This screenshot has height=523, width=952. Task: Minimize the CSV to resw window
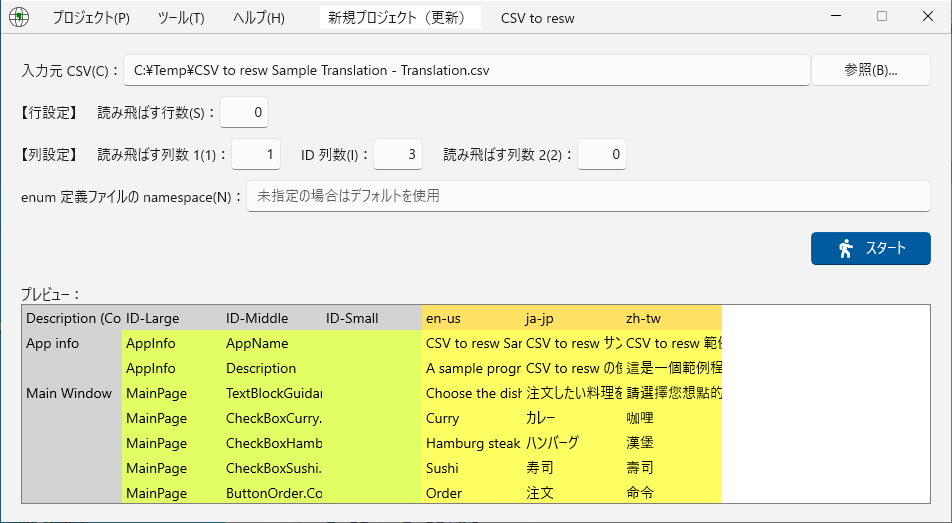[x=836, y=16]
